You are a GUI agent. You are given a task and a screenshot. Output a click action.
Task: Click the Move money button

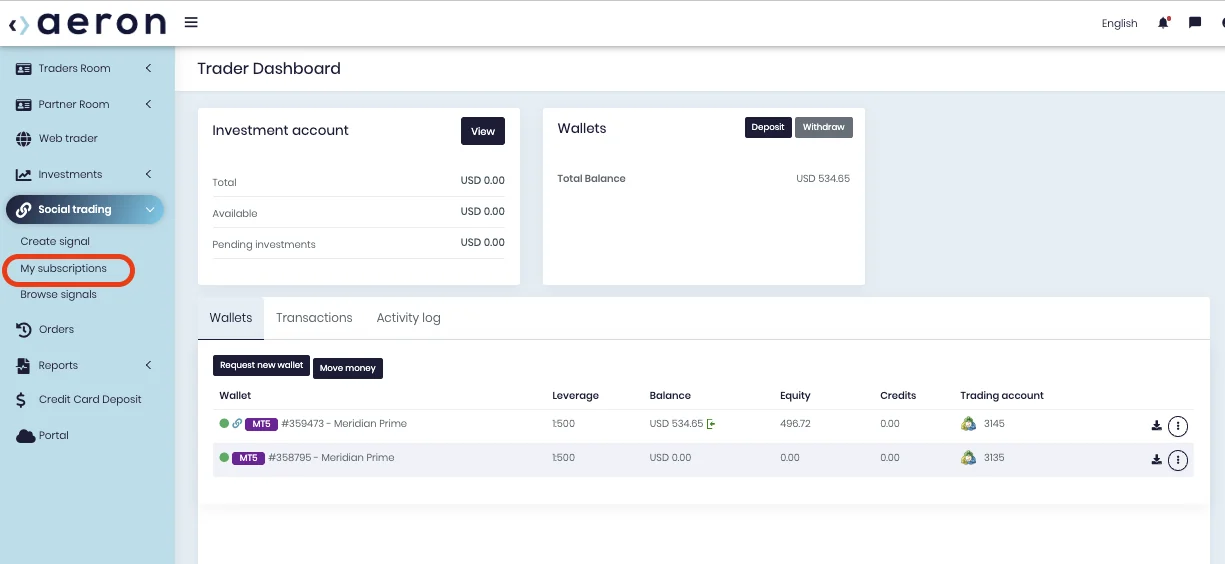click(348, 368)
